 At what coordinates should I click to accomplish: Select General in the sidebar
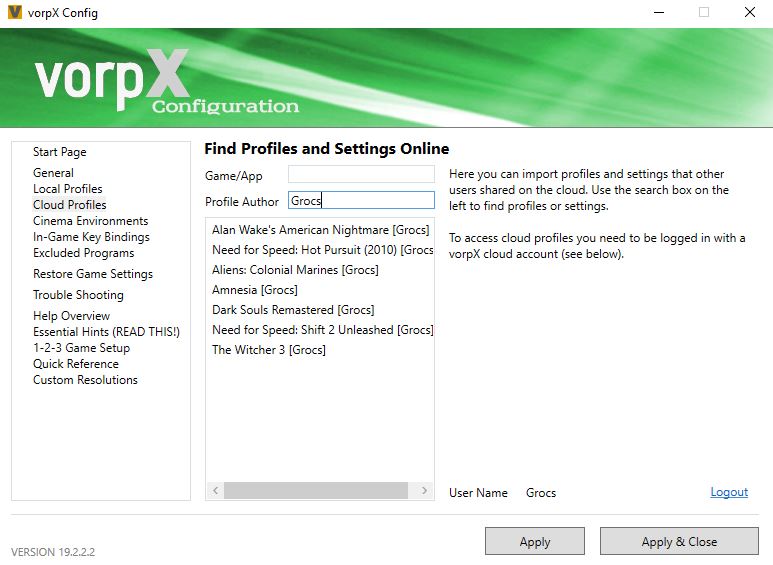click(x=53, y=173)
